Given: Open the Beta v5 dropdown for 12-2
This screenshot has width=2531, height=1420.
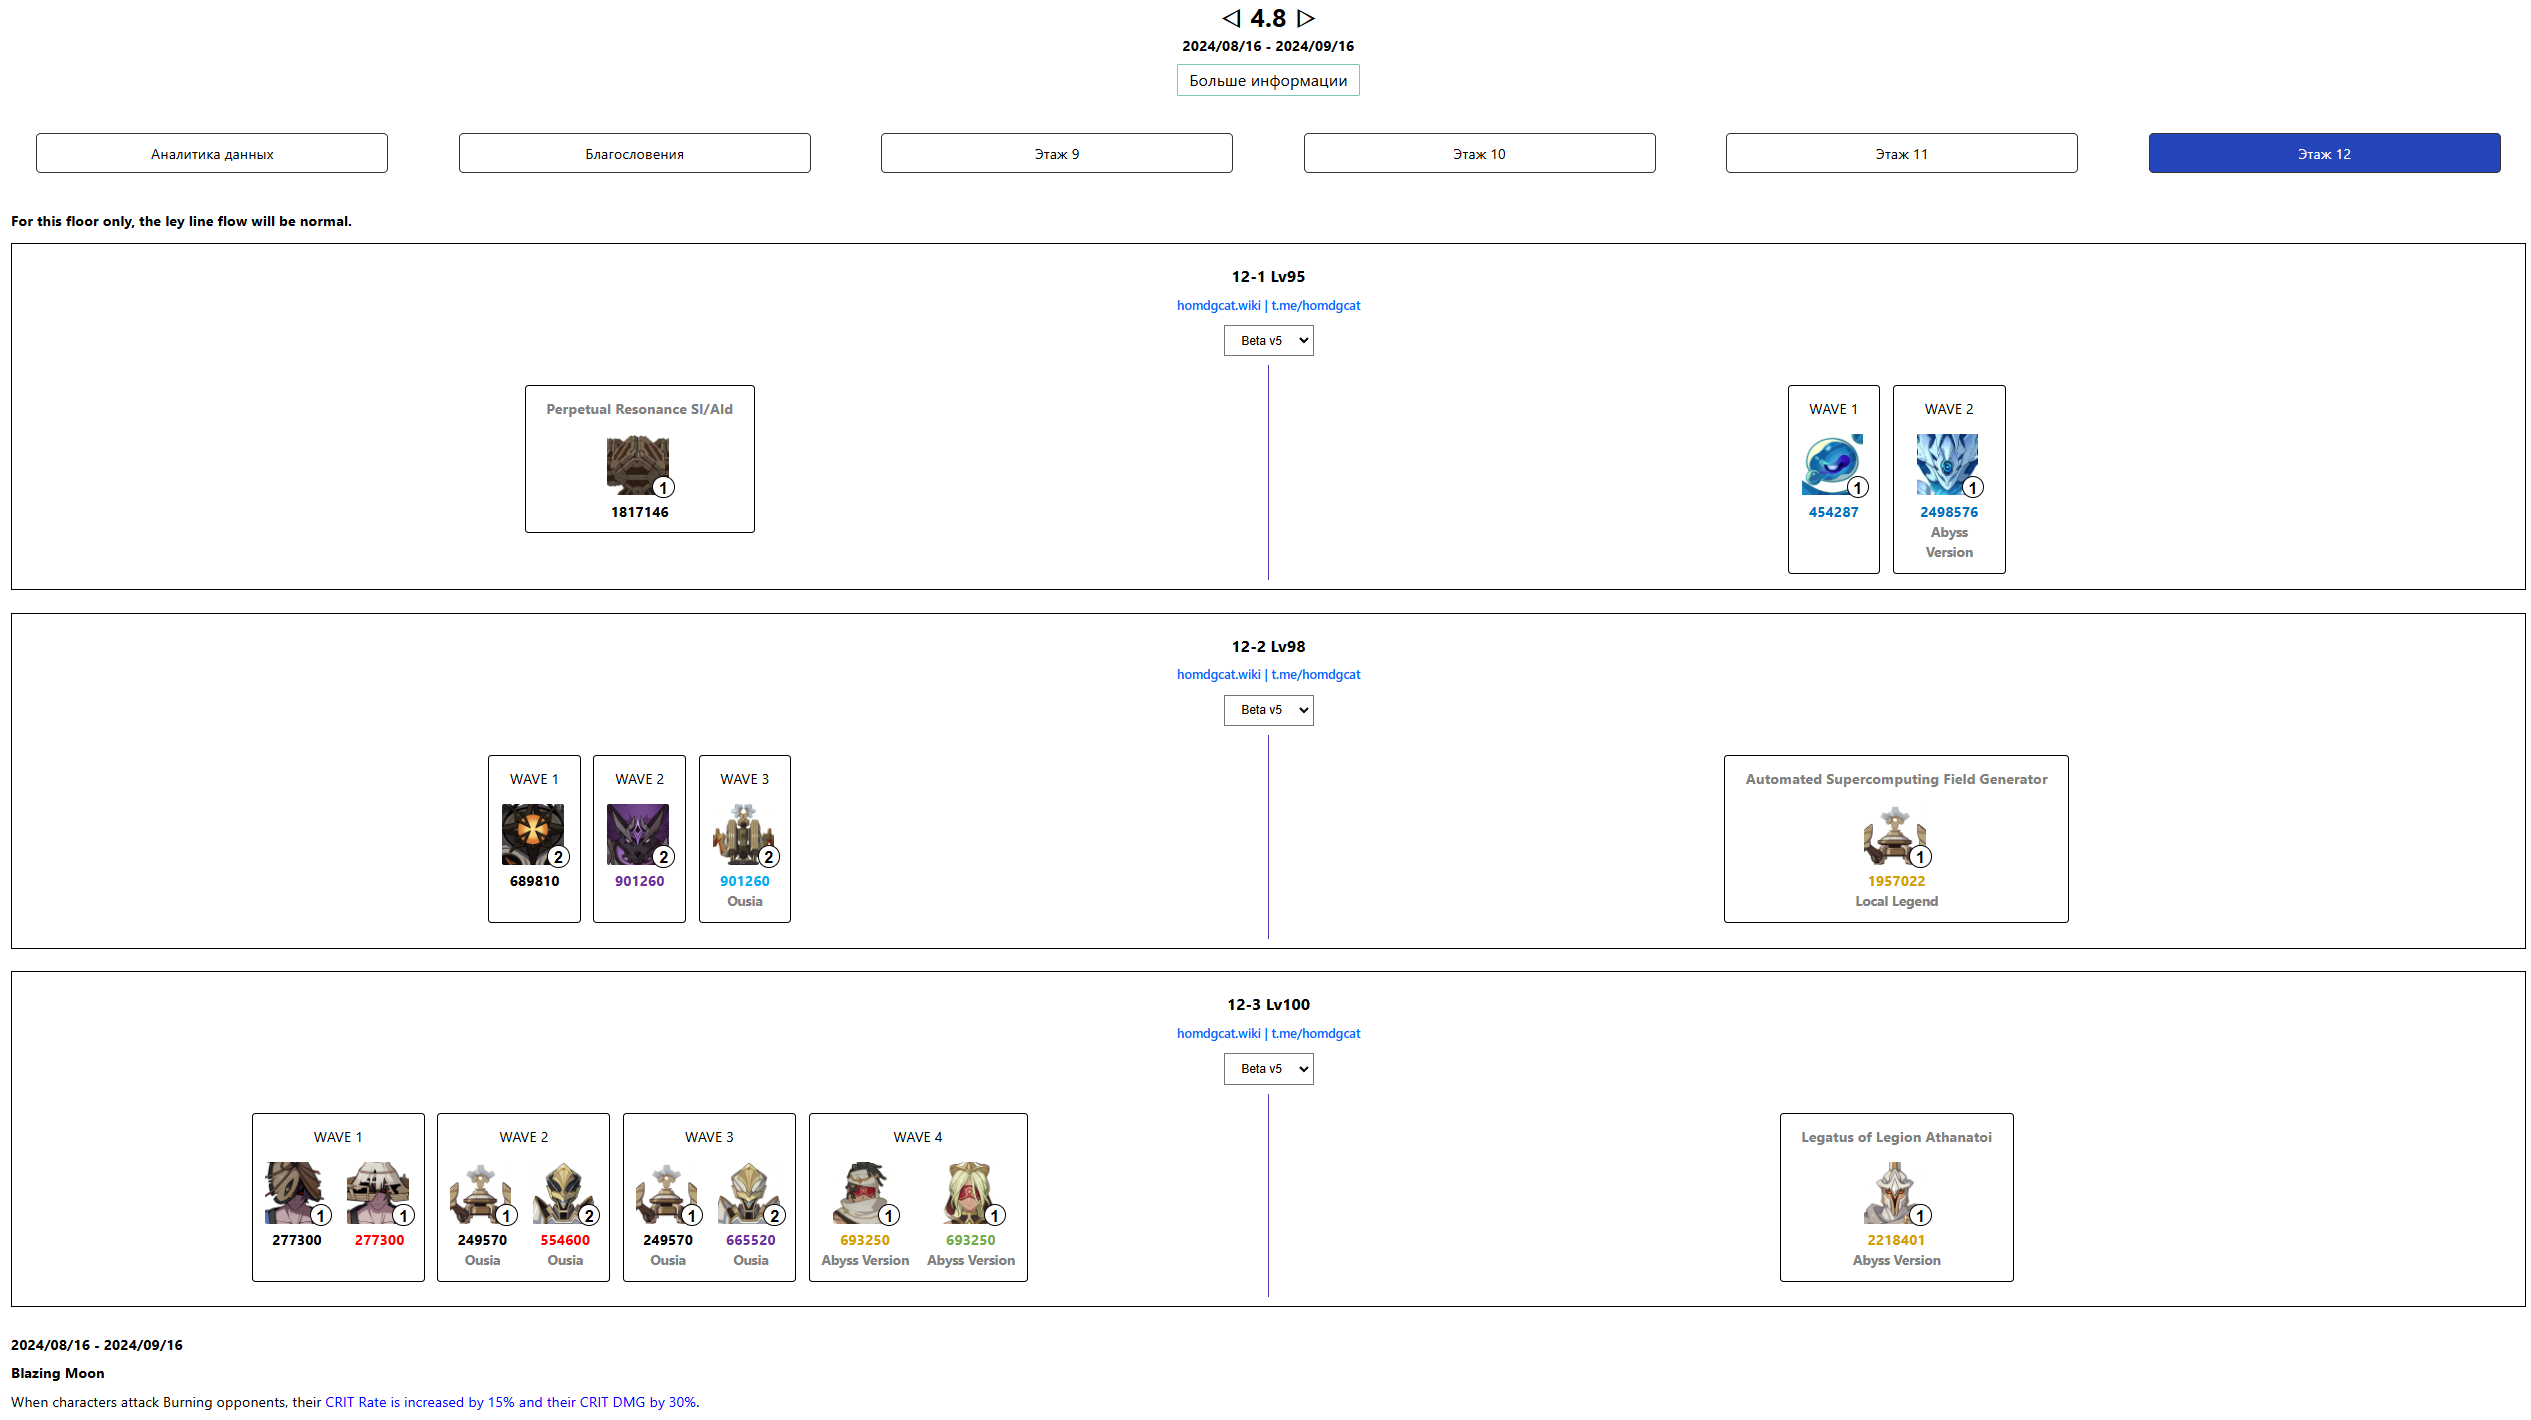Looking at the screenshot, I should [1268, 710].
